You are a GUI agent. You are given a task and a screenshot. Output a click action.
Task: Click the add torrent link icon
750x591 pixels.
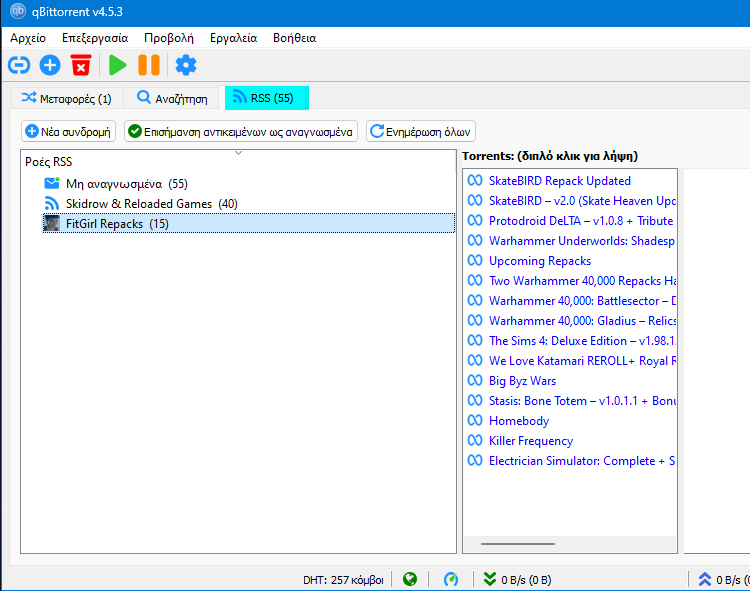coord(19,65)
